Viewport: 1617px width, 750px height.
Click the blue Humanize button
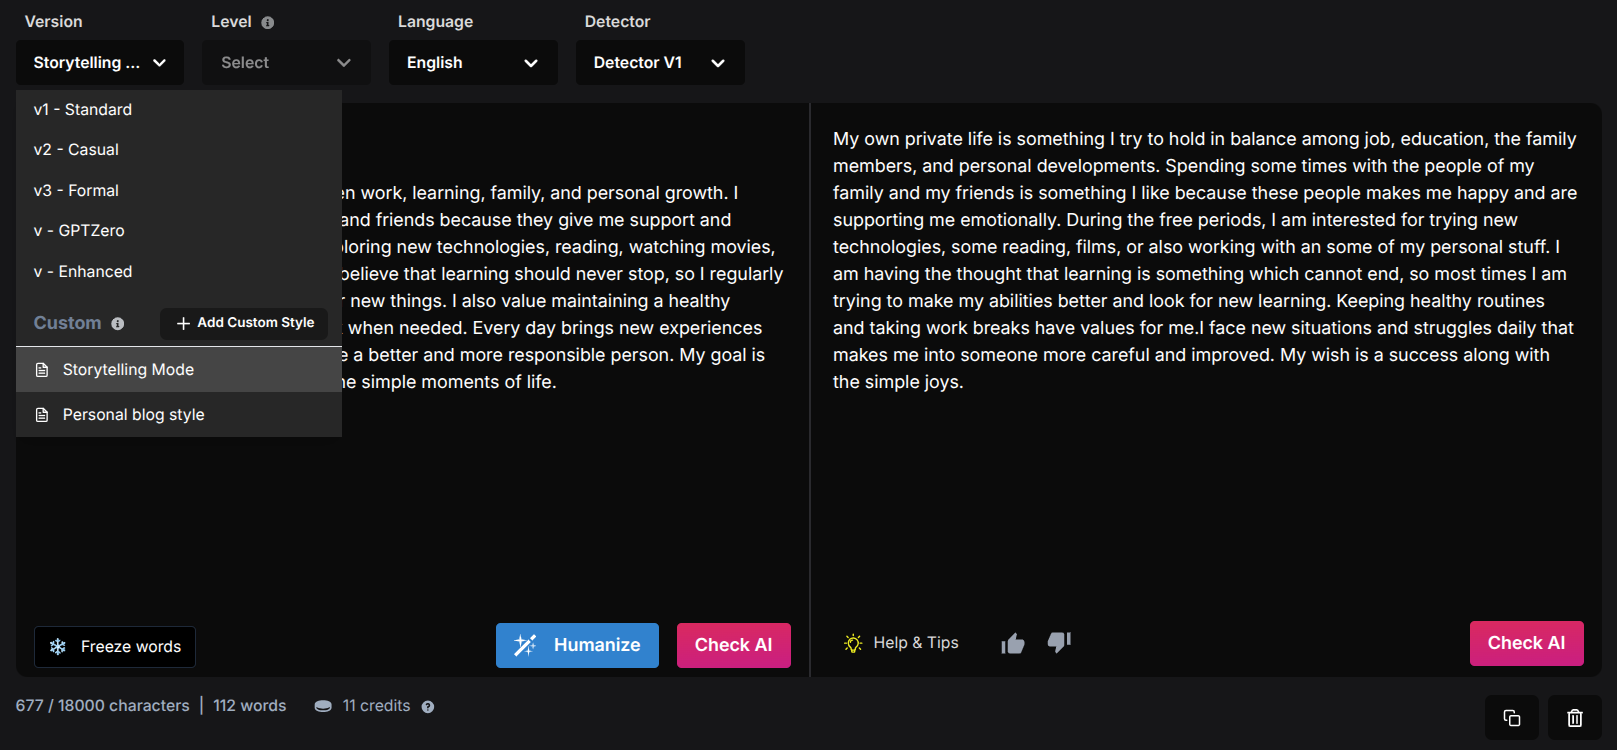pyautogui.click(x=577, y=645)
